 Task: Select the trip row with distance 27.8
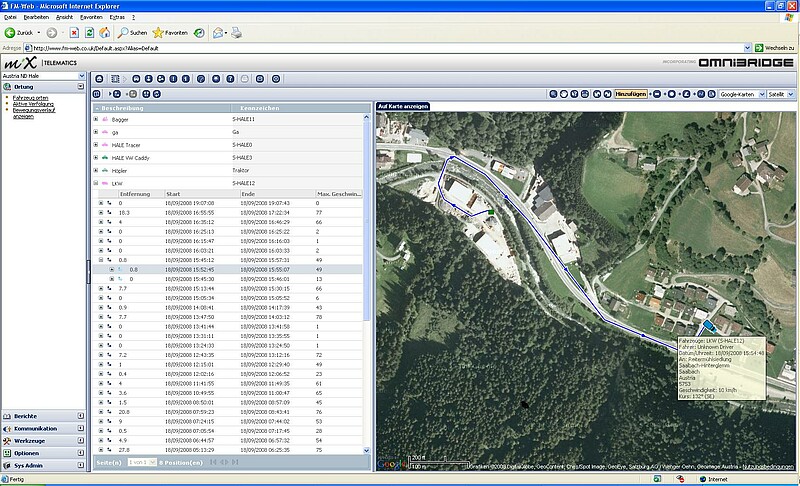(229, 450)
